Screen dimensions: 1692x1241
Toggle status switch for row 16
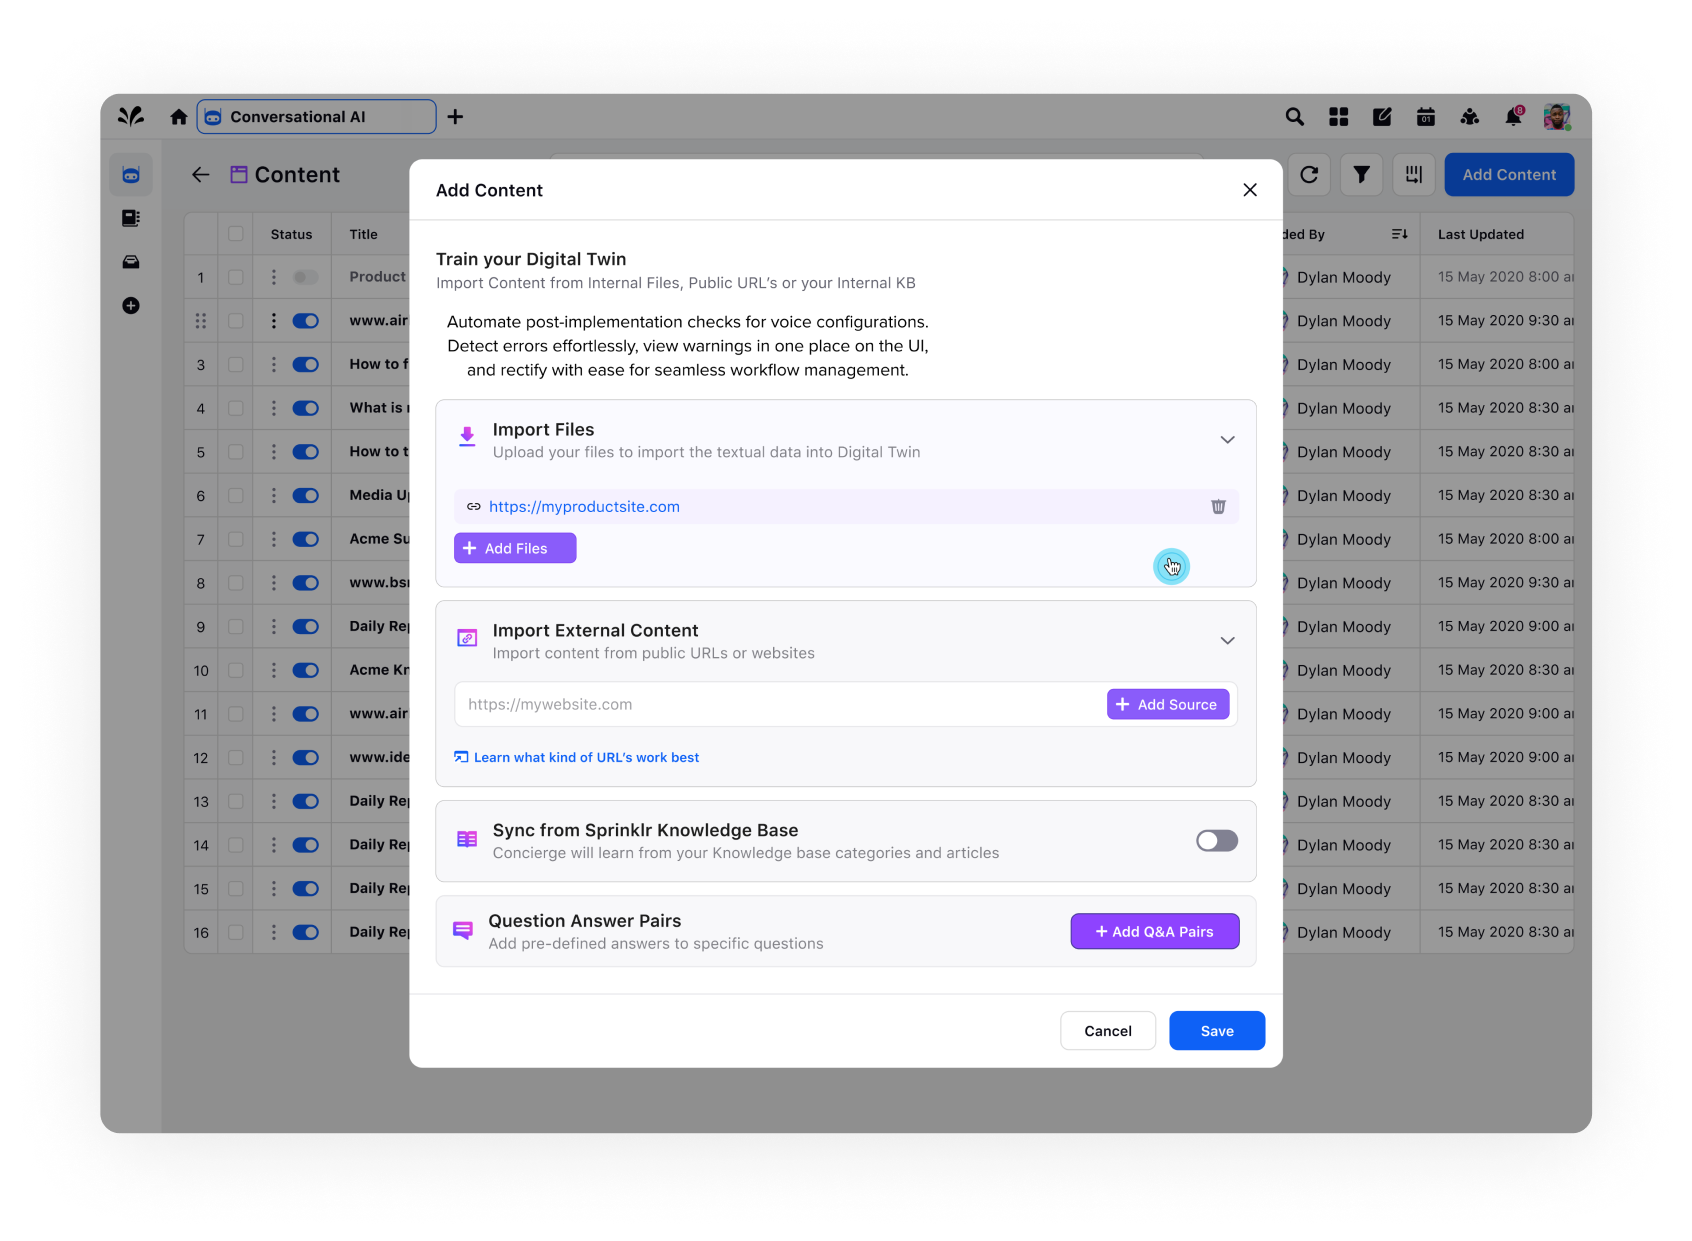click(x=305, y=932)
